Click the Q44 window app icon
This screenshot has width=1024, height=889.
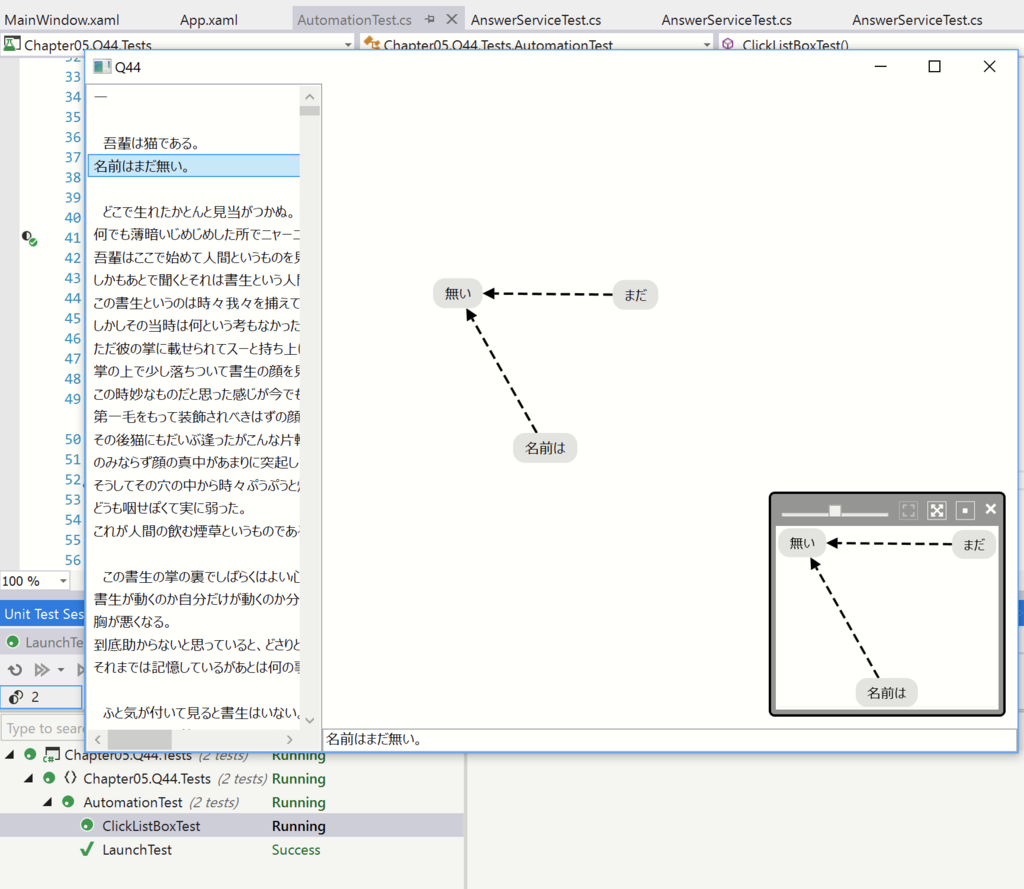click(x=102, y=67)
